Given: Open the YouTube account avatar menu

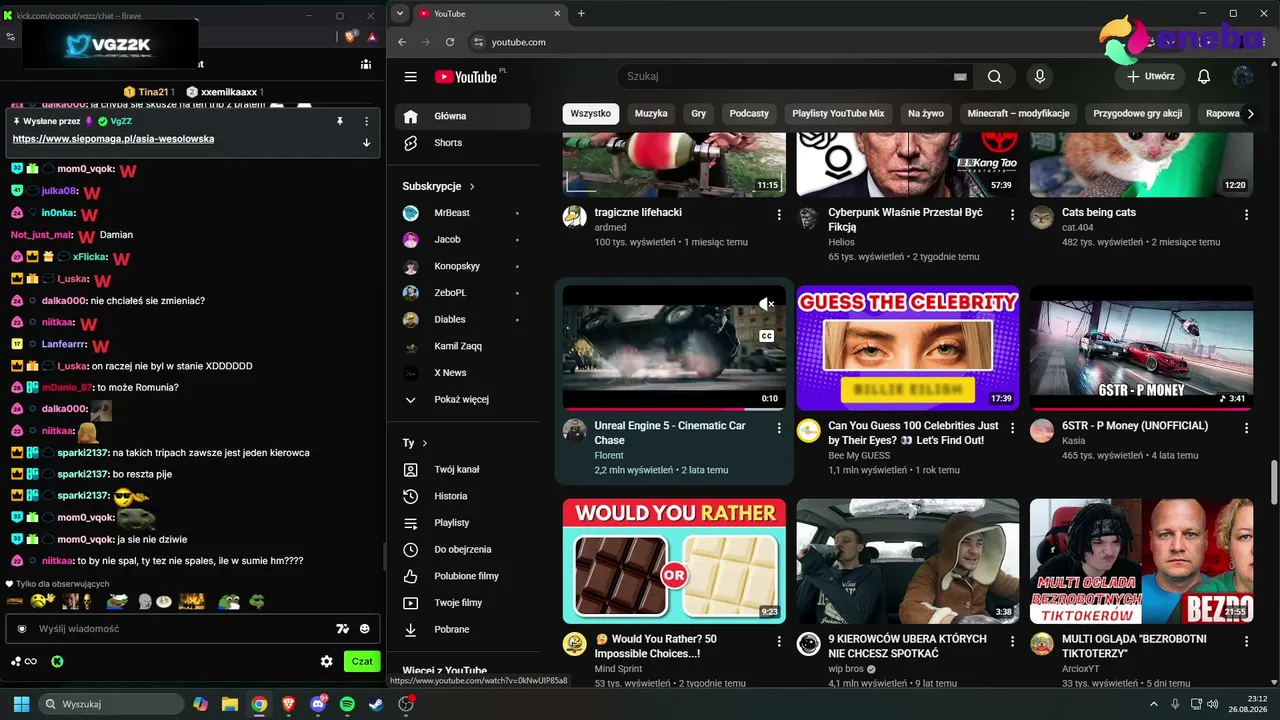Looking at the screenshot, I should [x=1243, y=77].
